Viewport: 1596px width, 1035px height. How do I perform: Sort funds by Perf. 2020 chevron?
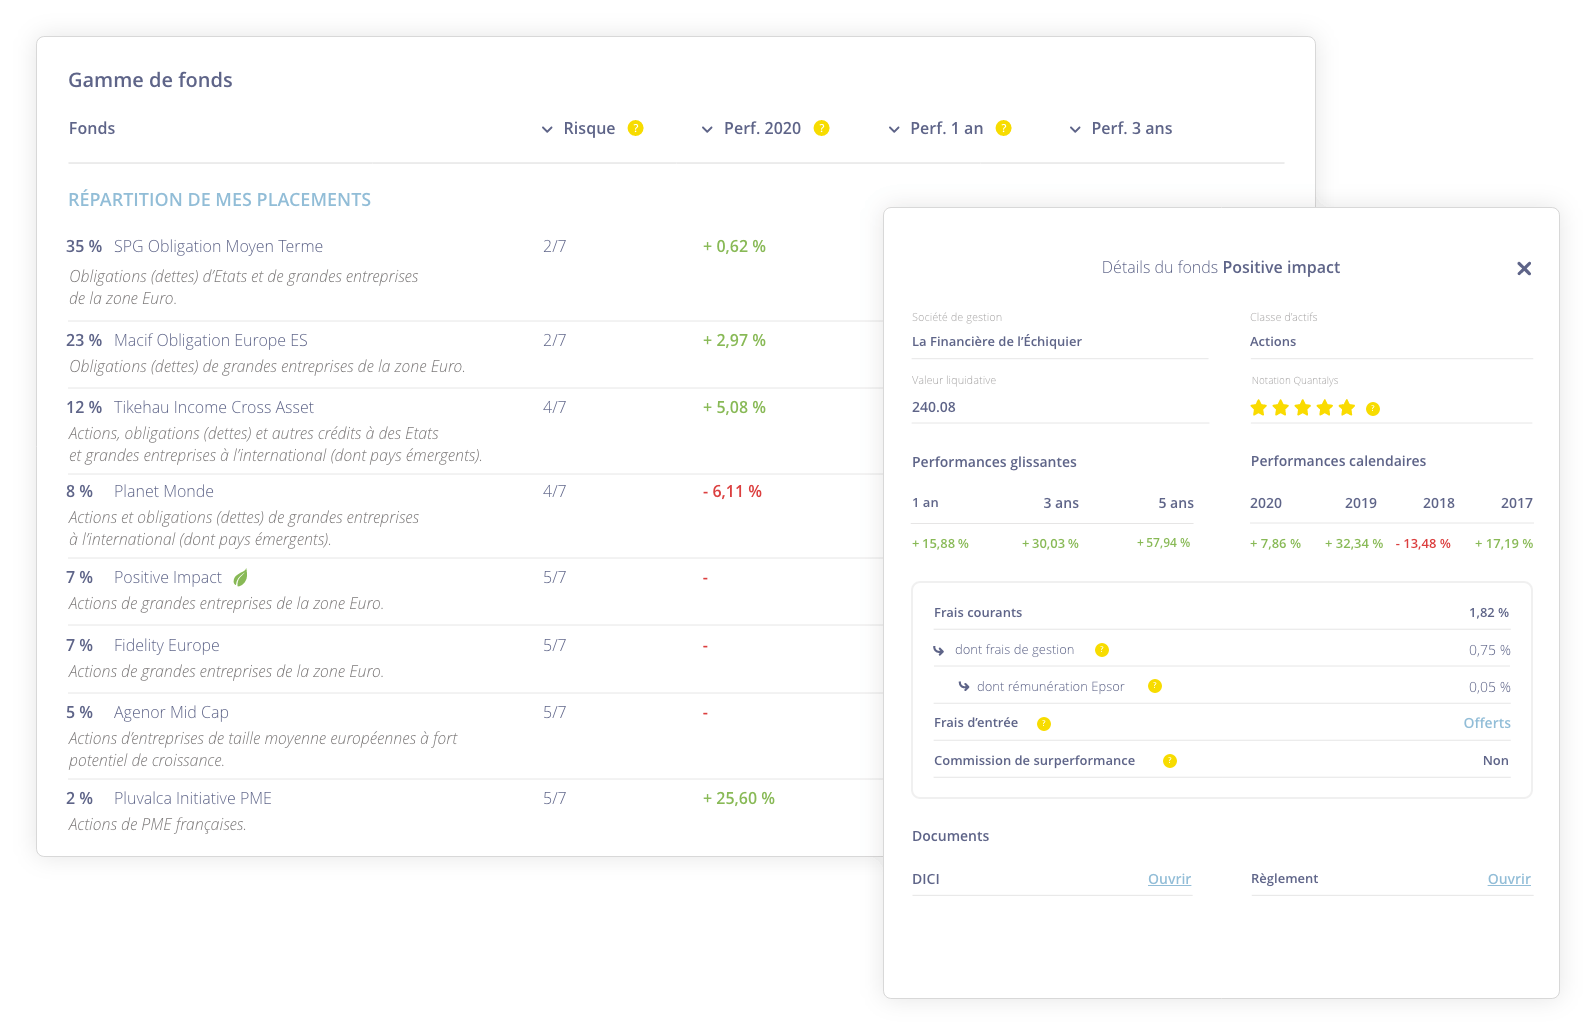coord(707,129)
